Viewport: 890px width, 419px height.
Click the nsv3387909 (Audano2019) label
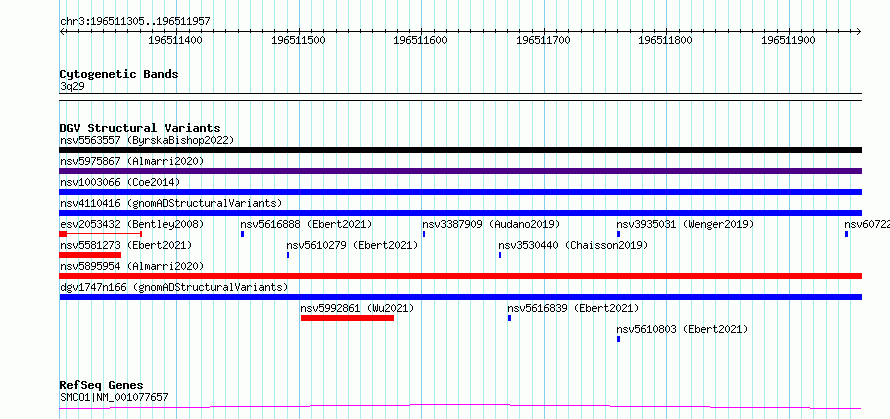pos(491,224)
